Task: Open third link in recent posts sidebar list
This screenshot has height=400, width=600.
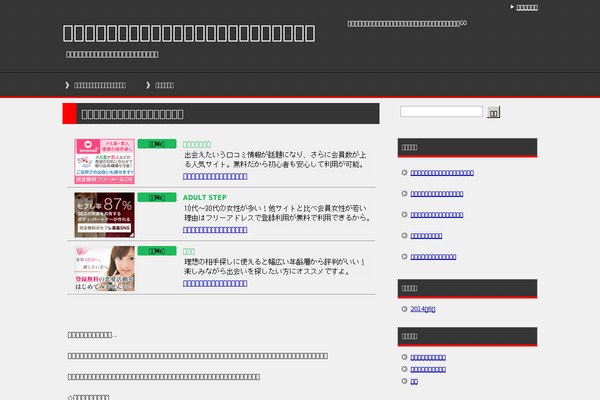Action: click(x=437, y=215)
